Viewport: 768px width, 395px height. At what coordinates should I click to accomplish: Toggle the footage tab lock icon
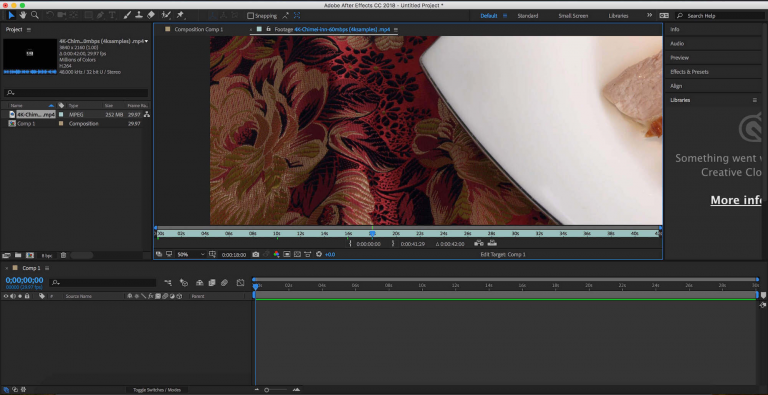coord(268,29)
